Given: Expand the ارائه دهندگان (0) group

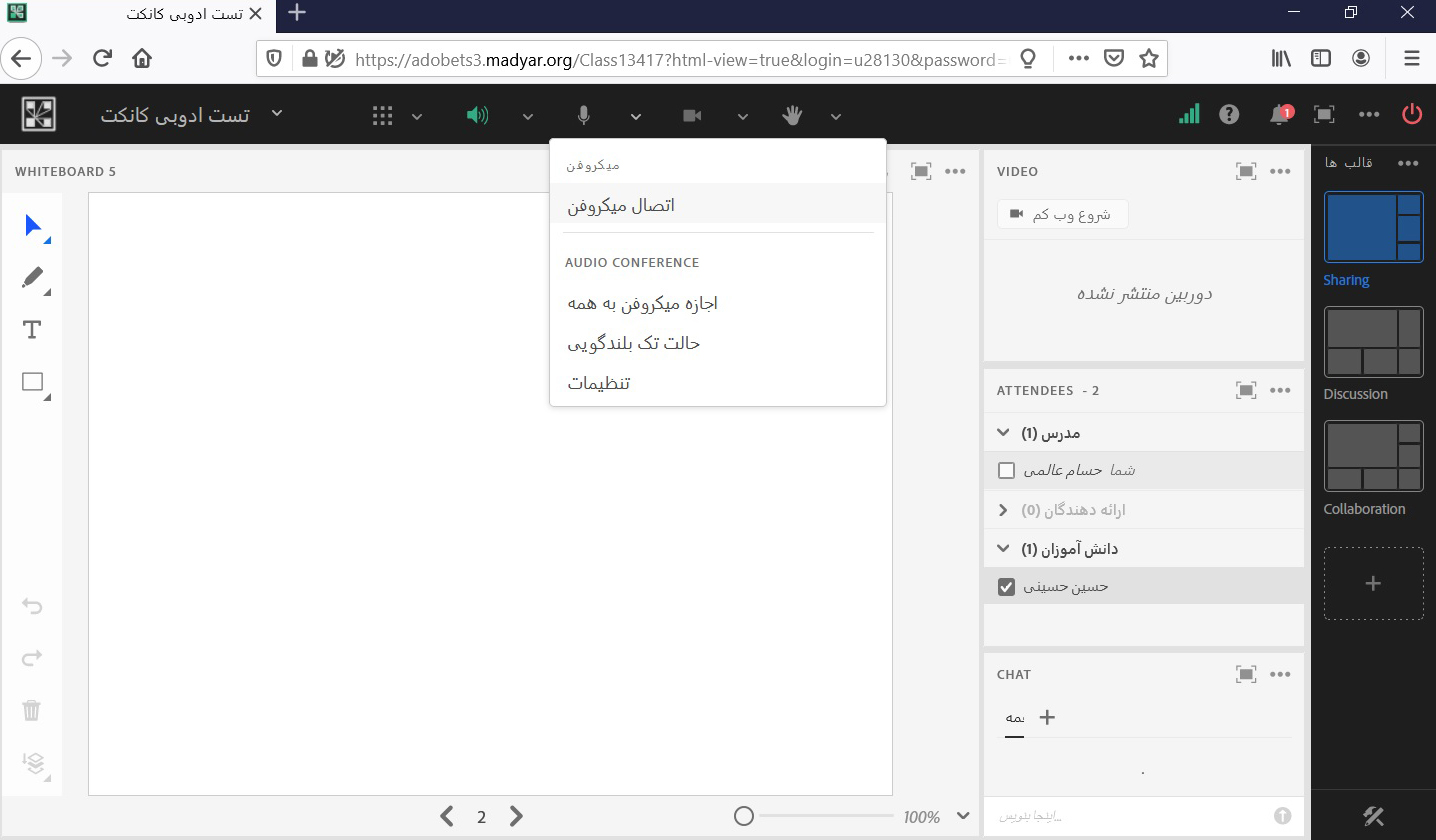Looking at the screenshot, I should 1003,510.
